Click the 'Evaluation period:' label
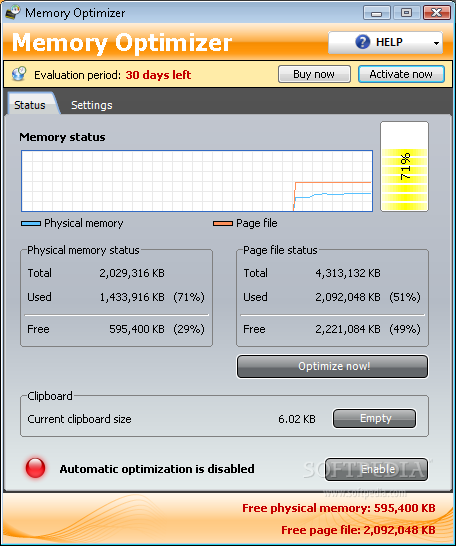Image resolution: width=456 pixels, height=546 pixels. click(77, 75)
